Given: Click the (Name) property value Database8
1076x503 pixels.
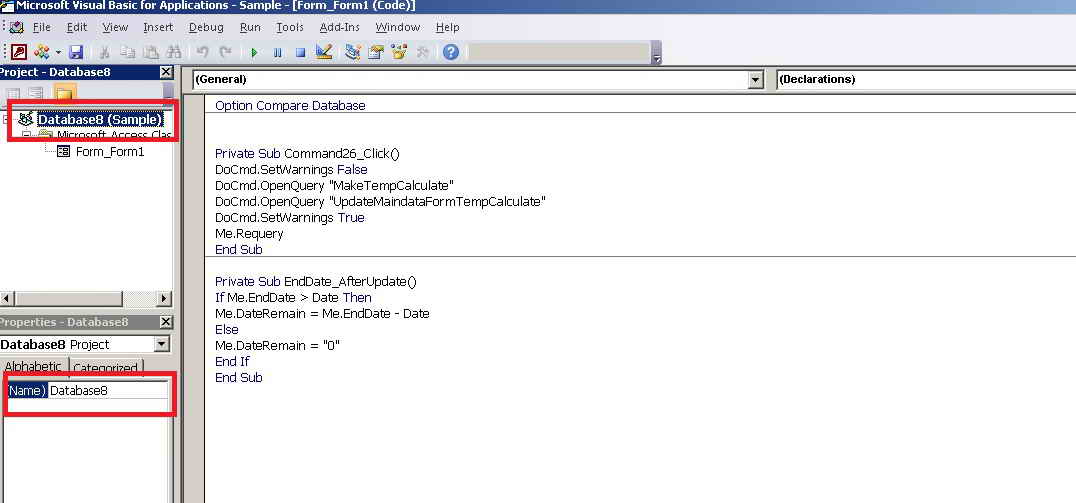Looking at the screenshot, I should pyautogui.click(x=108, y=390).
